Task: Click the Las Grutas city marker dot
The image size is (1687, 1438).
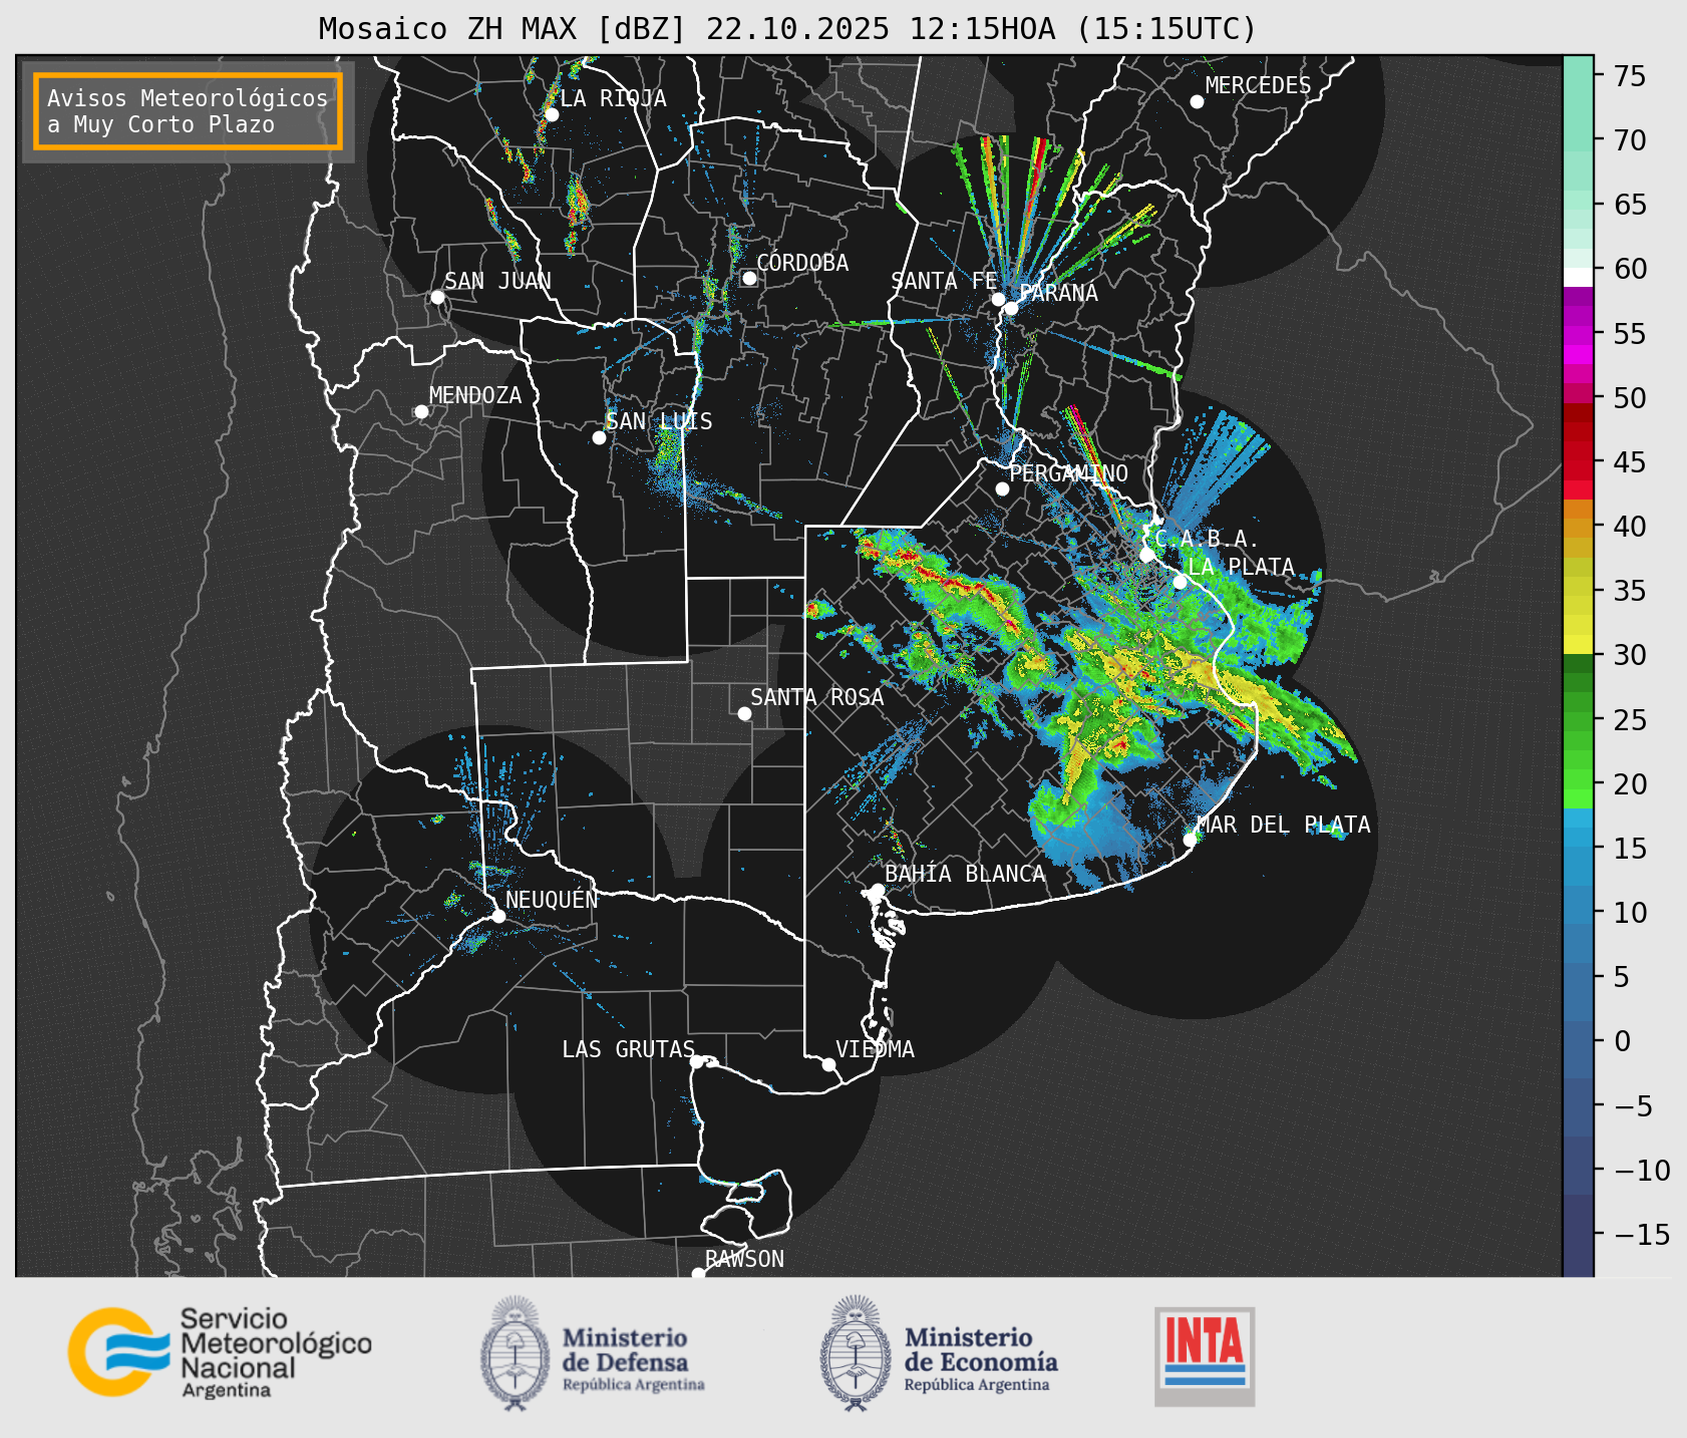Action: tap(697, 1061)
